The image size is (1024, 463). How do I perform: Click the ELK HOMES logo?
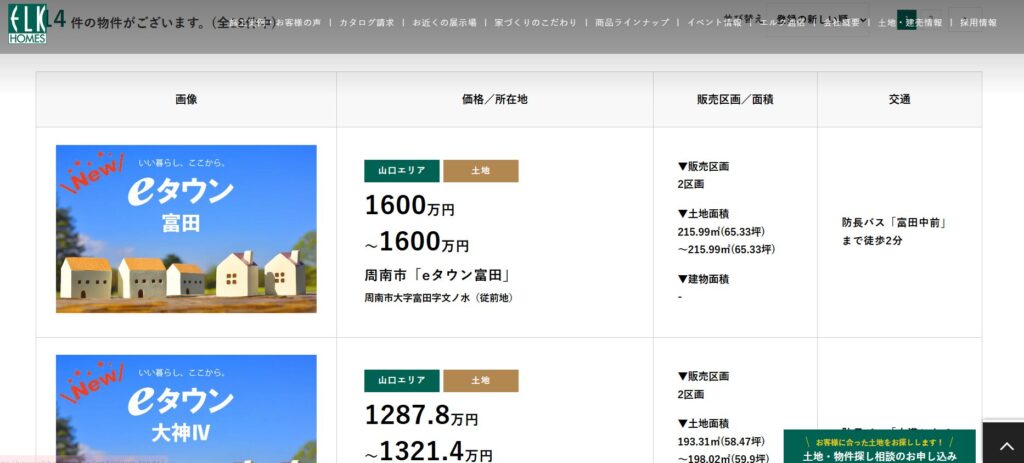26,22
